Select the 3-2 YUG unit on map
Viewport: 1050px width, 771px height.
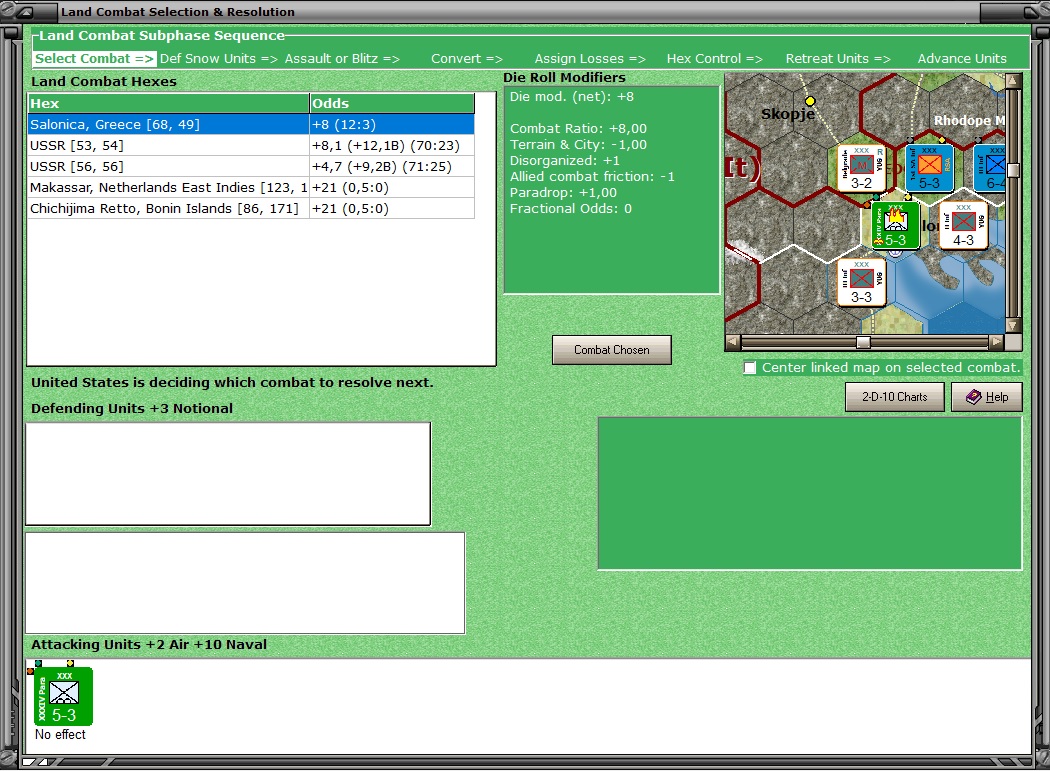pos(861,168)
